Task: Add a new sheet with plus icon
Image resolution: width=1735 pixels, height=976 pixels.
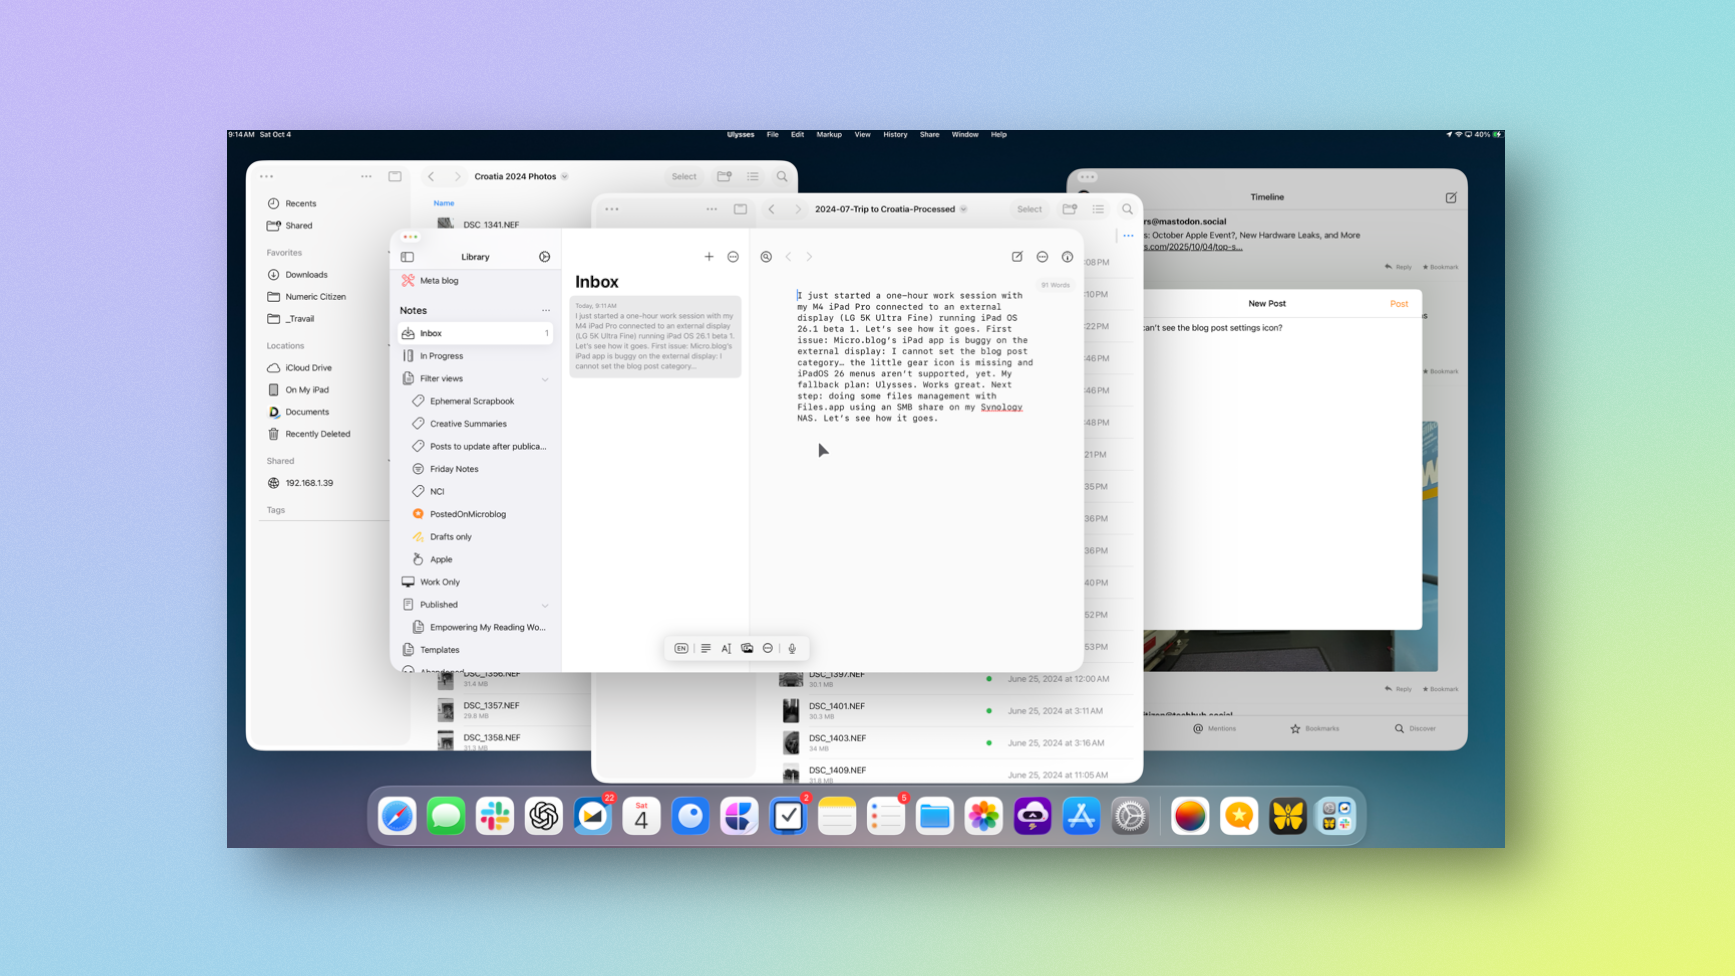Action: (709, 257)
